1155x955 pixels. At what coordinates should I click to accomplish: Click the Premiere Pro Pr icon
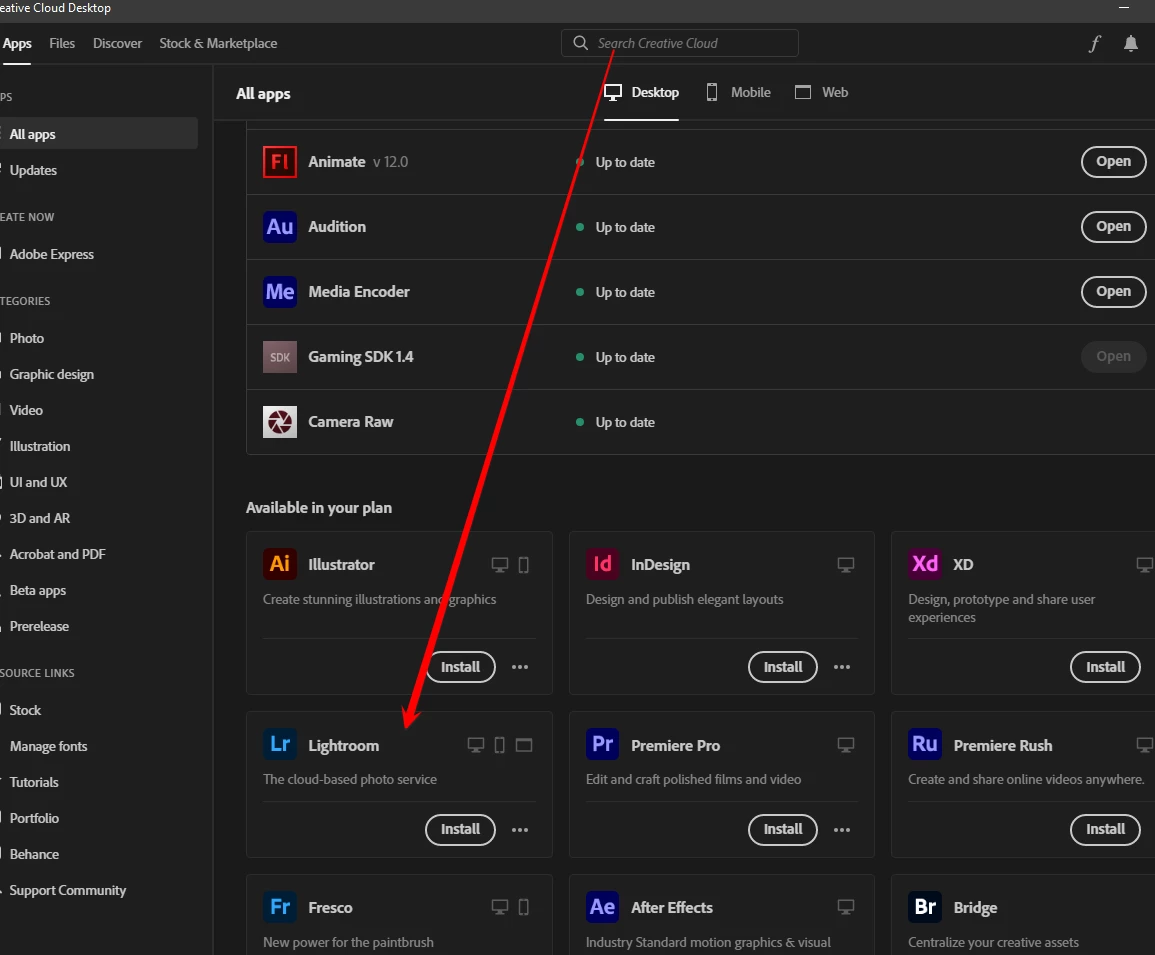pos(603,744)
